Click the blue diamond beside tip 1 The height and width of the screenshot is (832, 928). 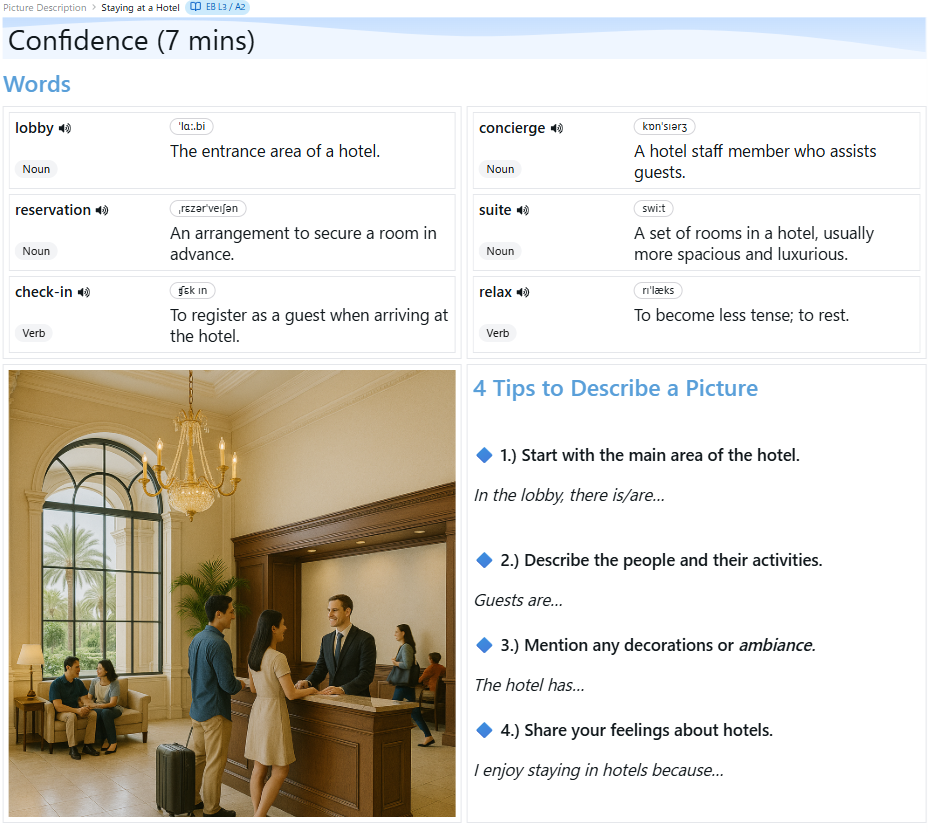pyautogui.click(x=485, y=454)
